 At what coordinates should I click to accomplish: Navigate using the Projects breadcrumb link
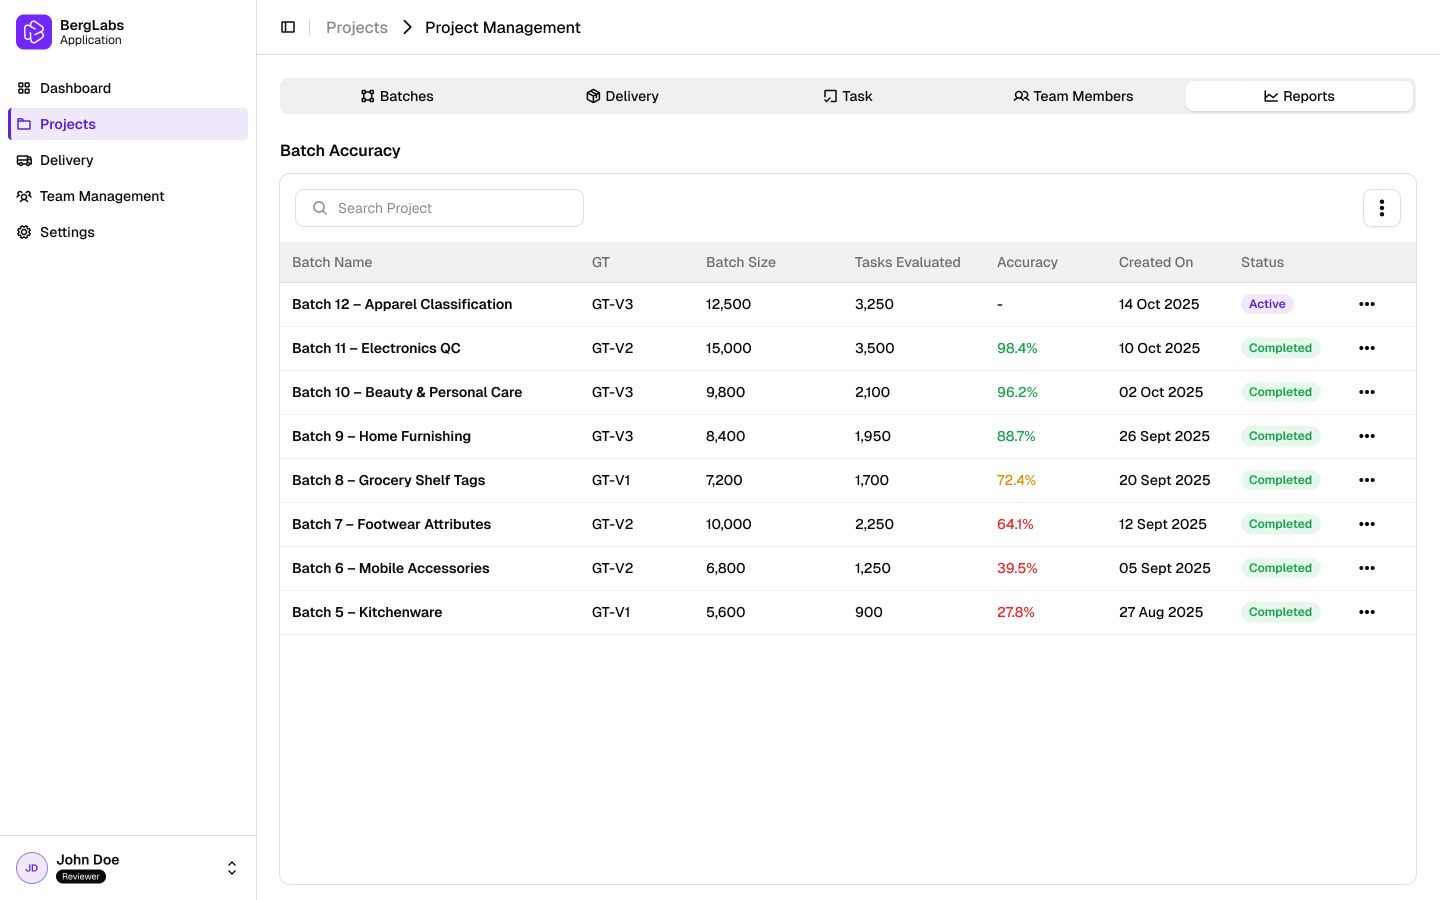pos(356,27)
